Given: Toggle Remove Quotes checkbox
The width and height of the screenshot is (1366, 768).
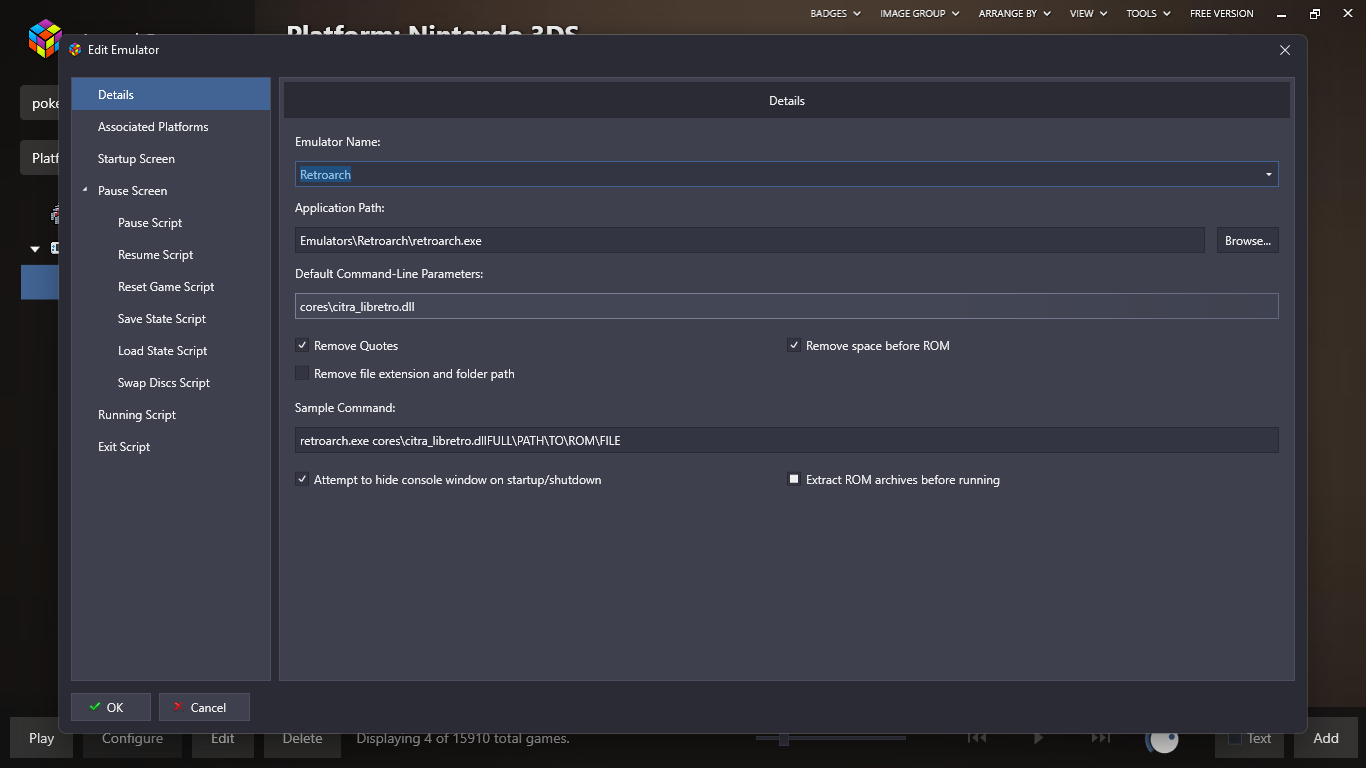Looking at the screenshot, I should pyautogui.click(x=302, y=345).
